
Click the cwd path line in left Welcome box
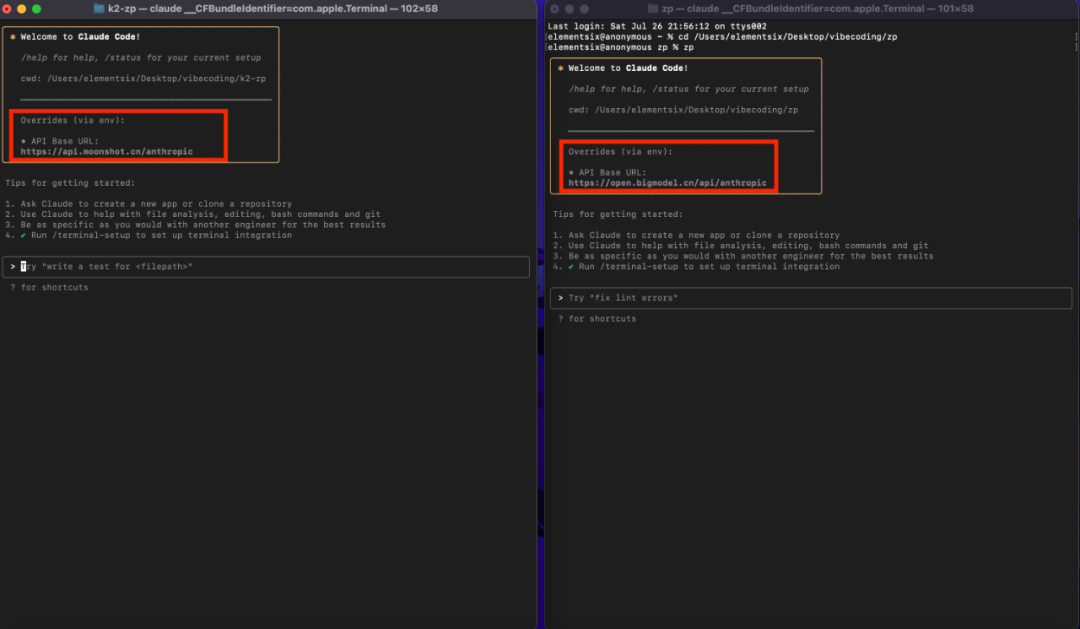[143, 79]
